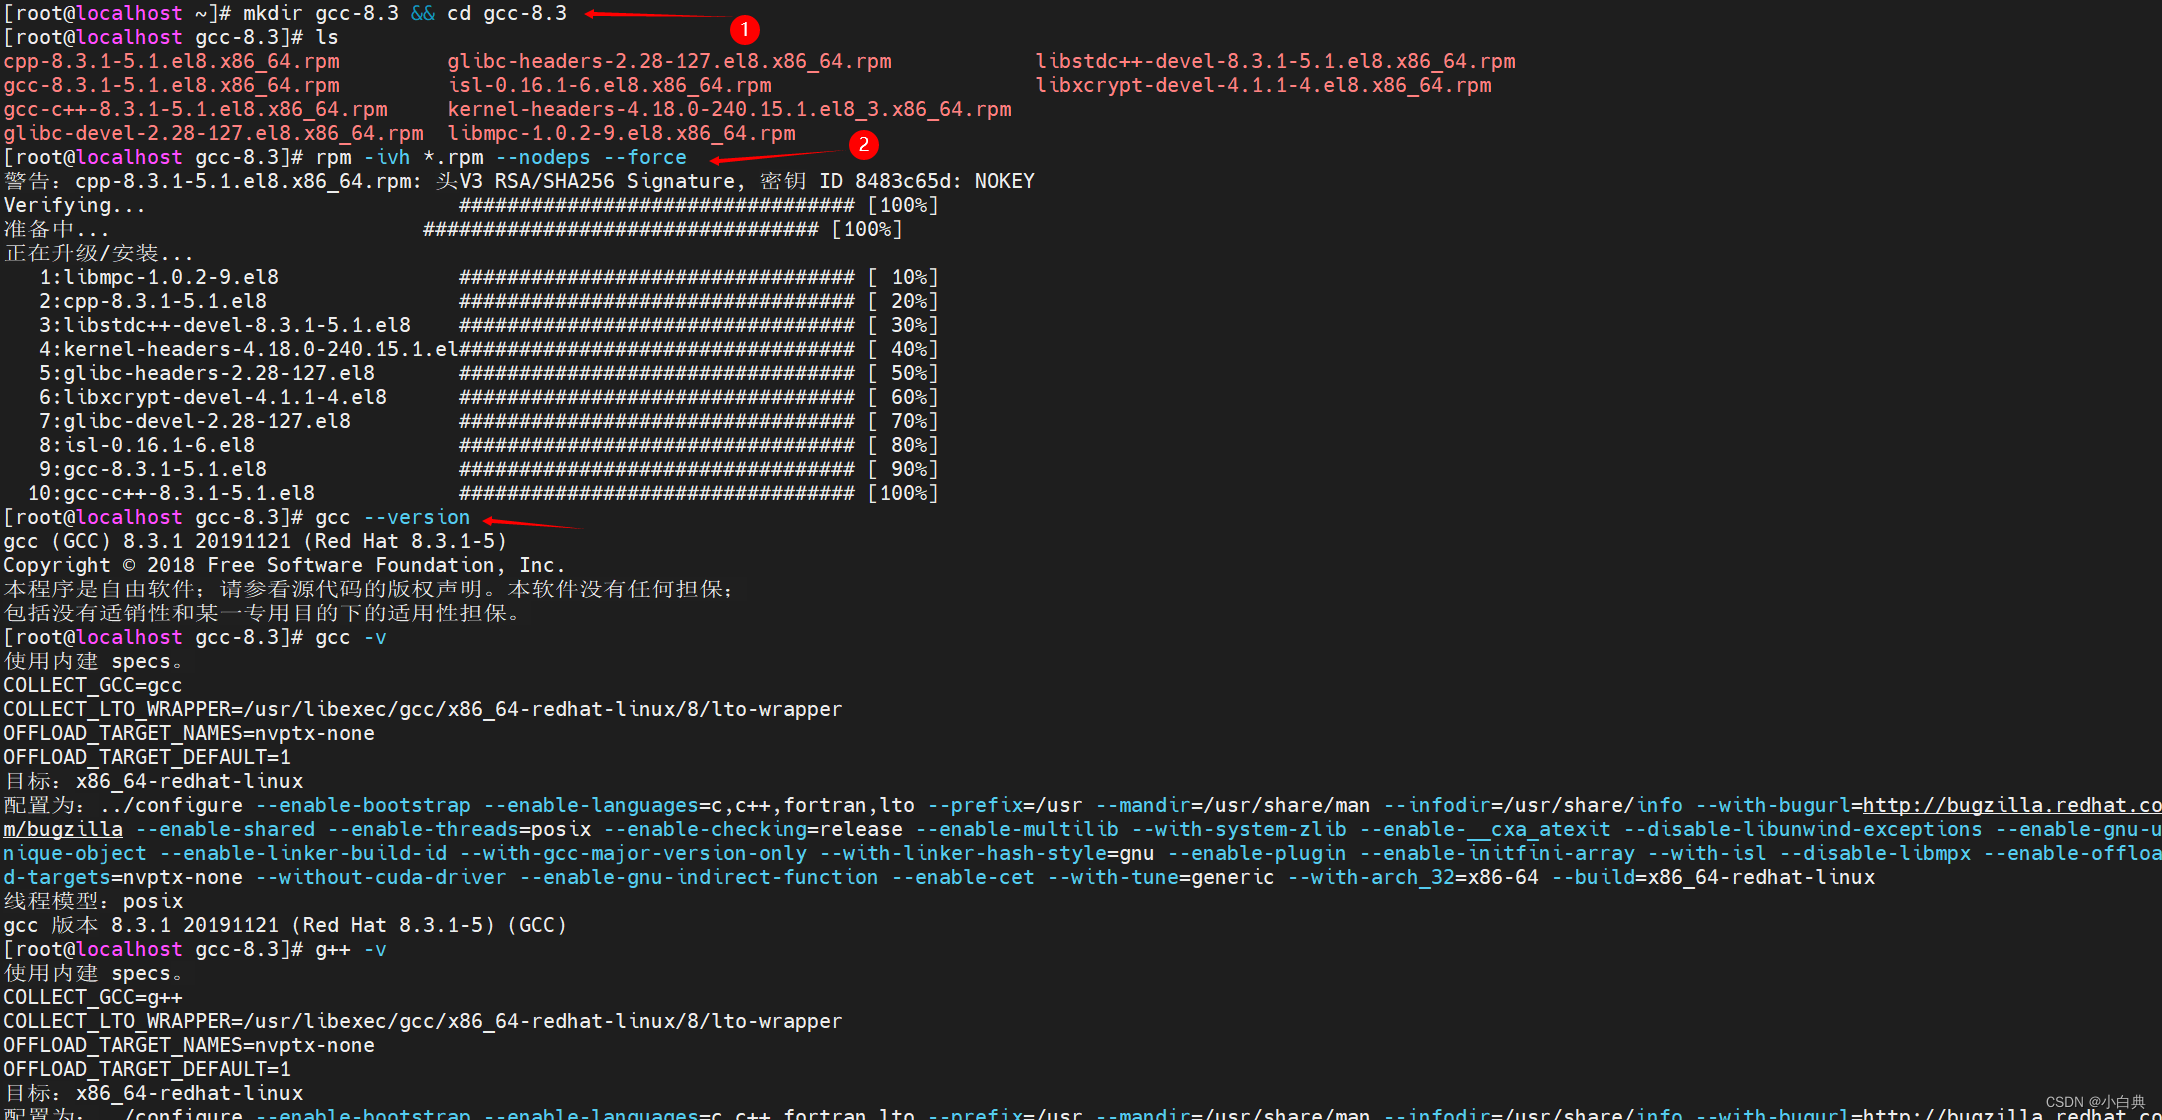The height and width of the screenshot is (1120, 2162).
Task: Click the Copyright 2018 Free Software Foundation line
Action: (x=284, y=565)
